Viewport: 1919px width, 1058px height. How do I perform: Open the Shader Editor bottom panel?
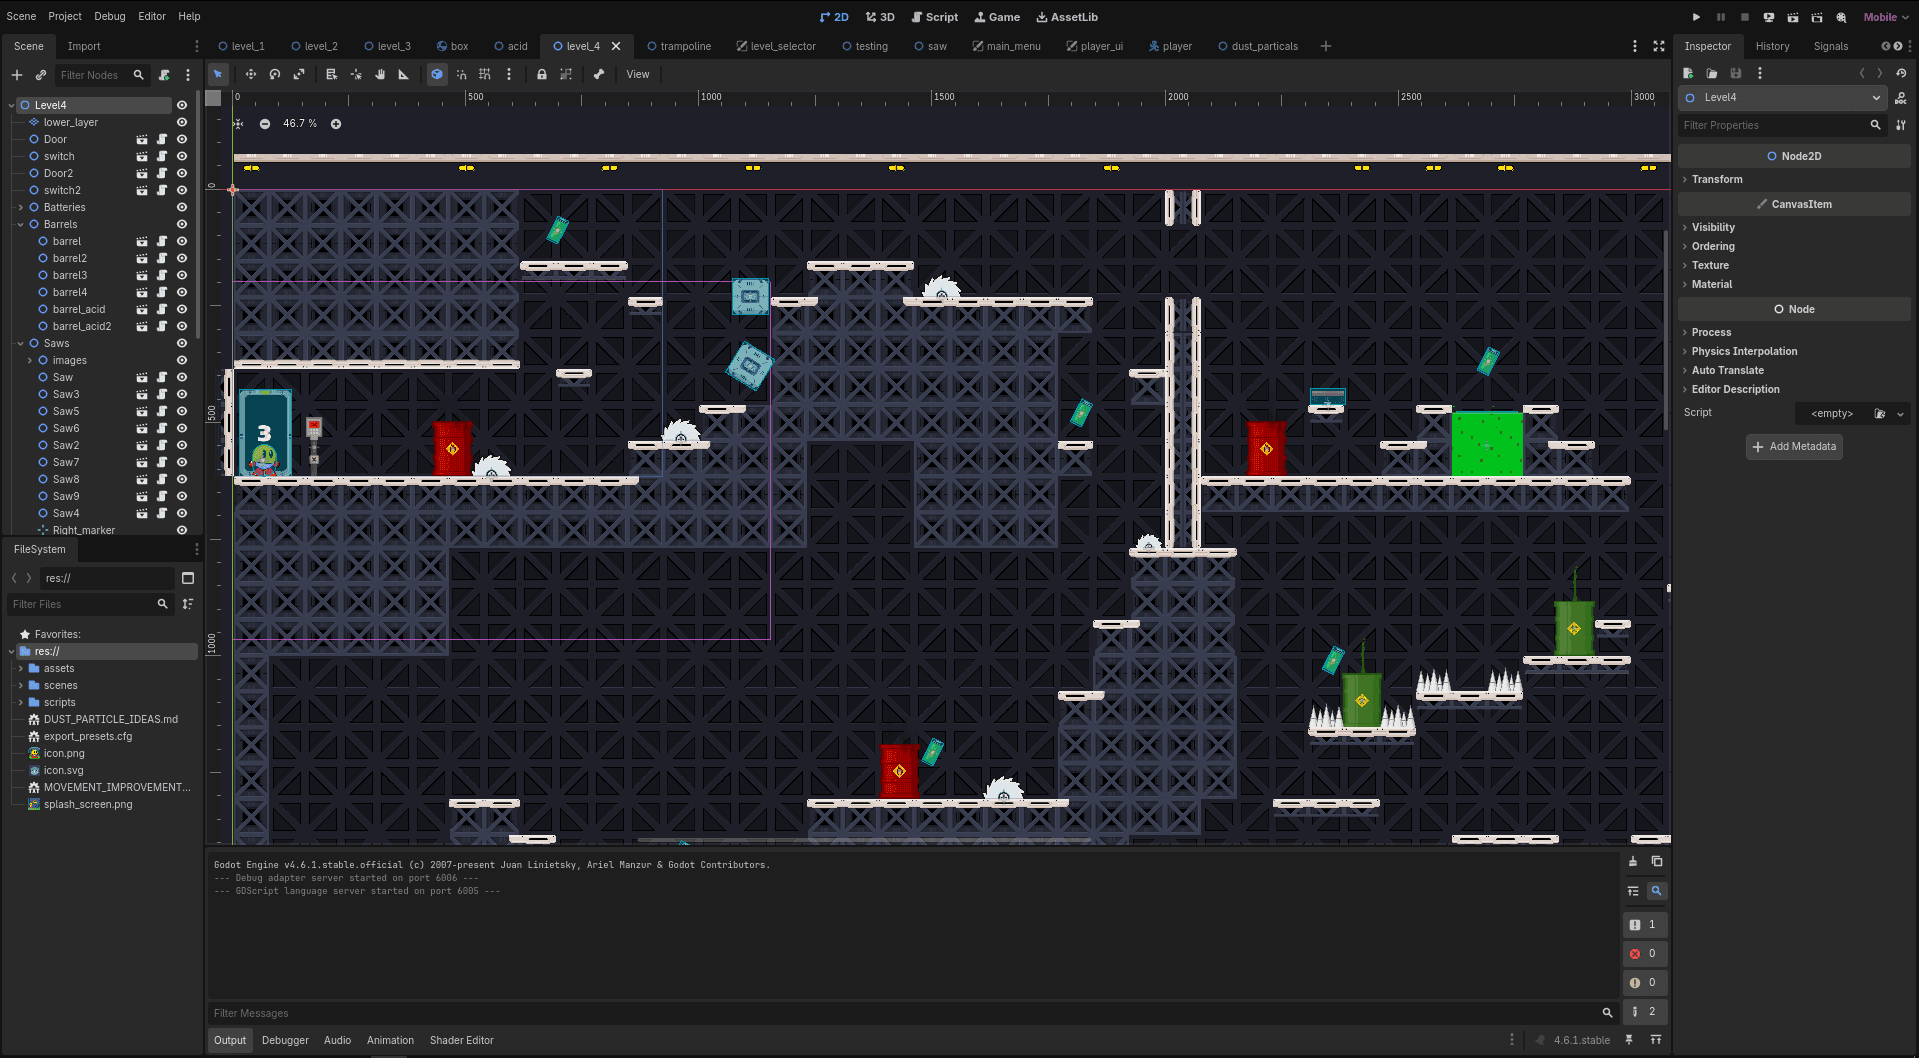pyautogui.click(x=462, y=1040)
